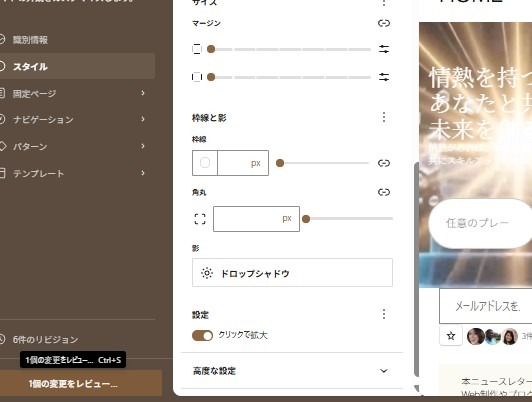Open custom size for vertical margin
532x402 pixels.
(x=384, y=49)
